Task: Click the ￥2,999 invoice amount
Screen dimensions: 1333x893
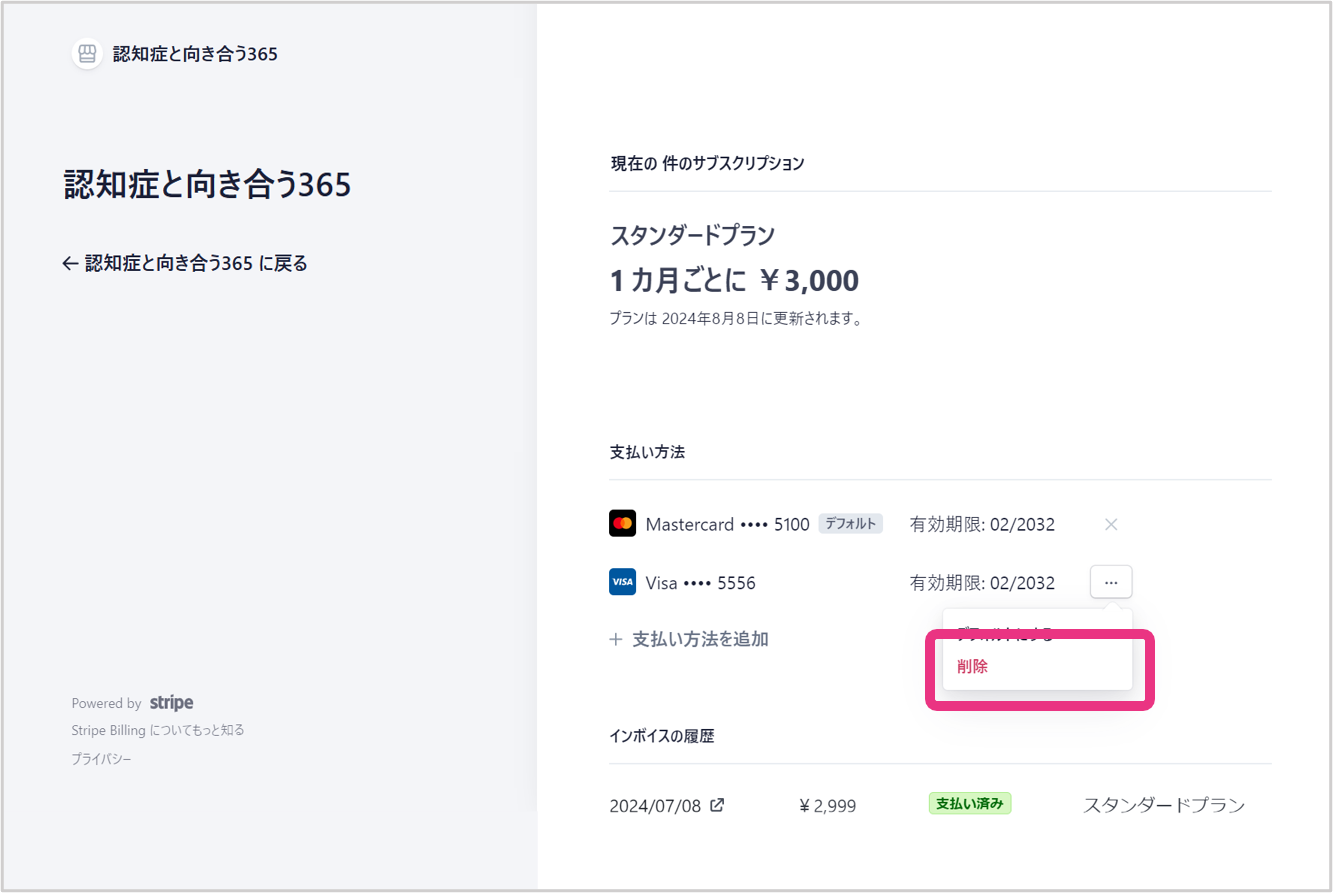Action: 827,806
